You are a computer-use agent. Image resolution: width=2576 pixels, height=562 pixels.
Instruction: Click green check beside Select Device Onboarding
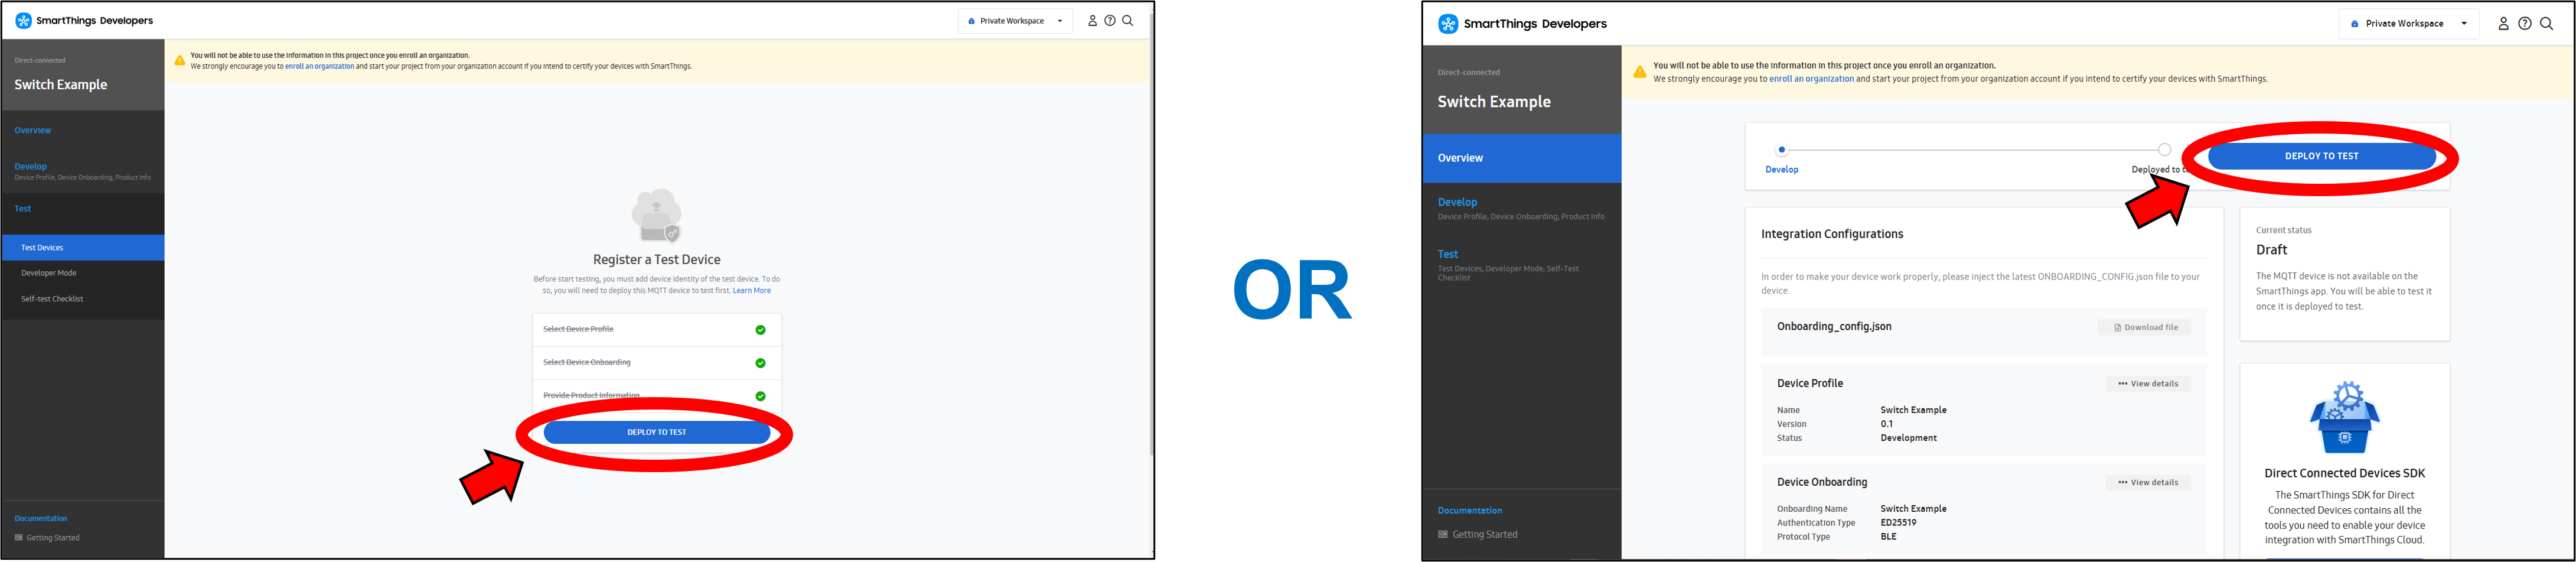[760, 363]
